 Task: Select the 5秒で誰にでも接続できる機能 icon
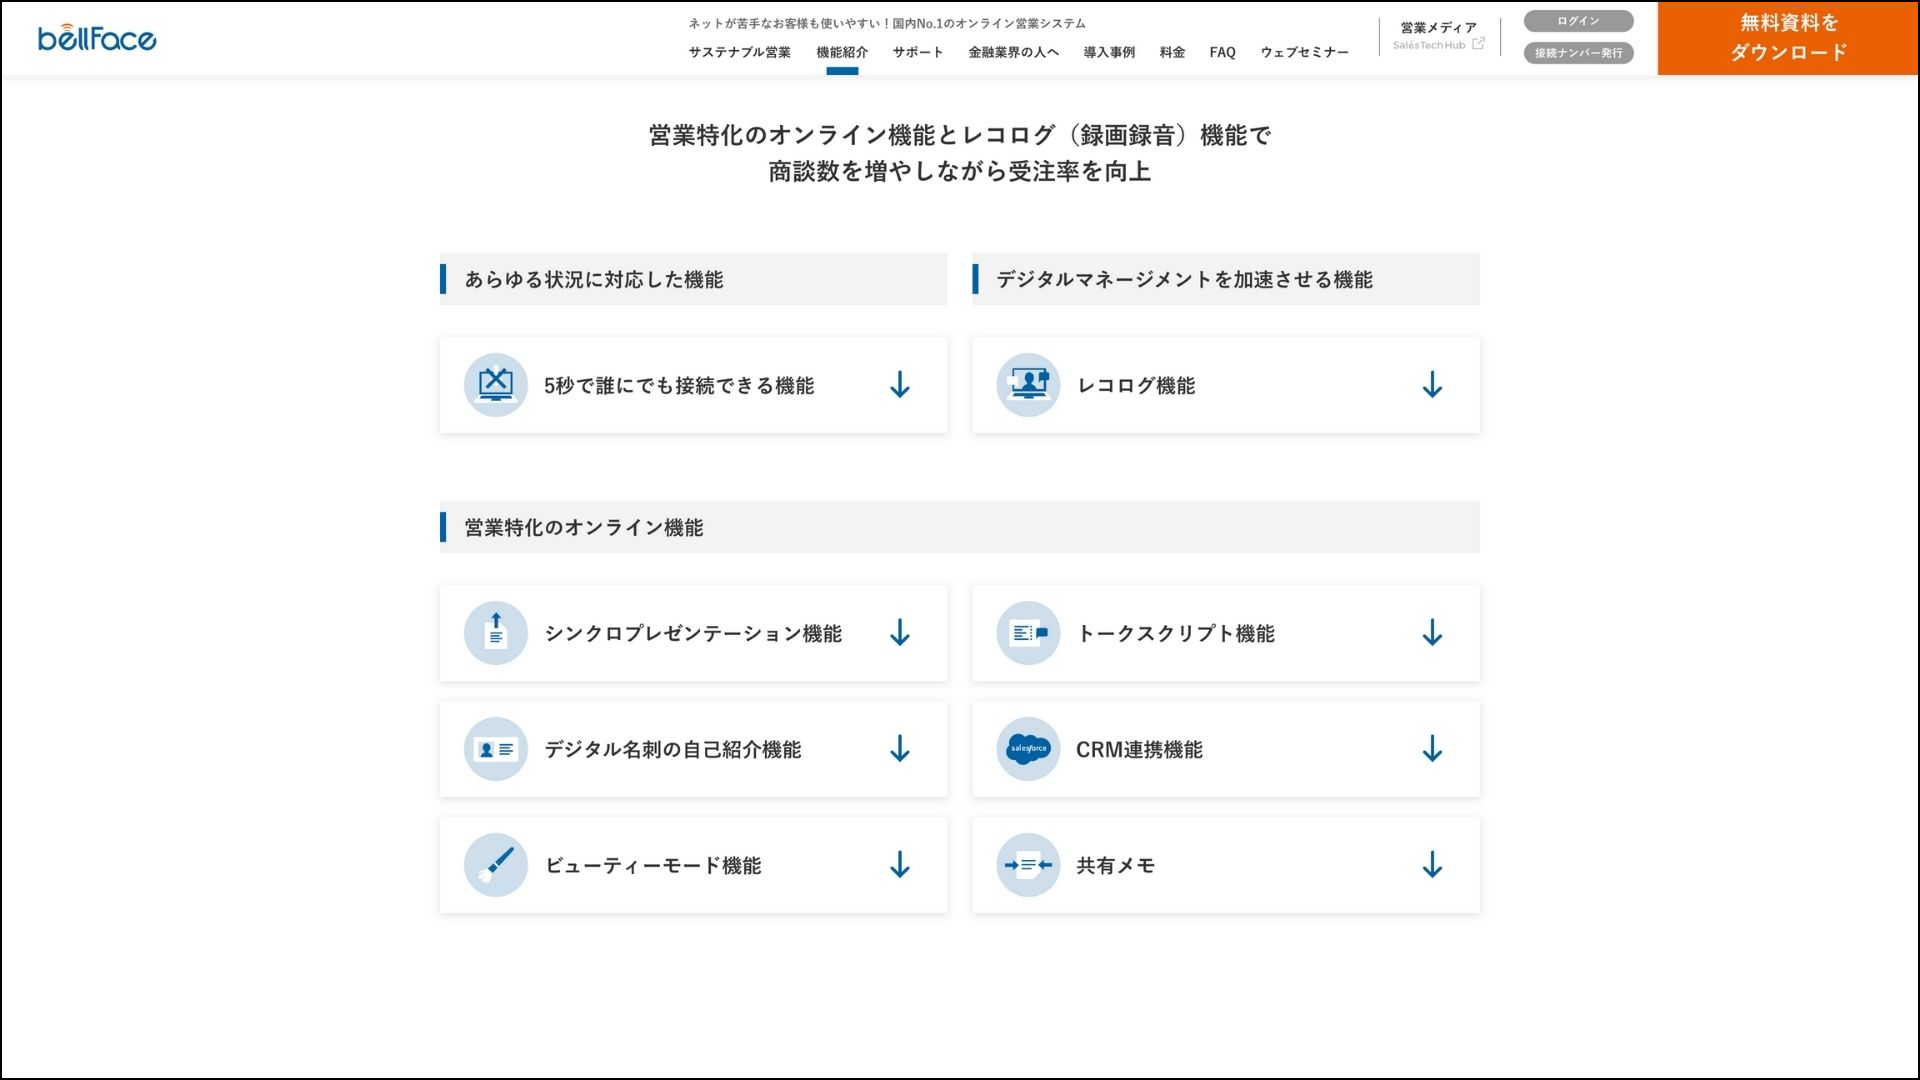495,384
